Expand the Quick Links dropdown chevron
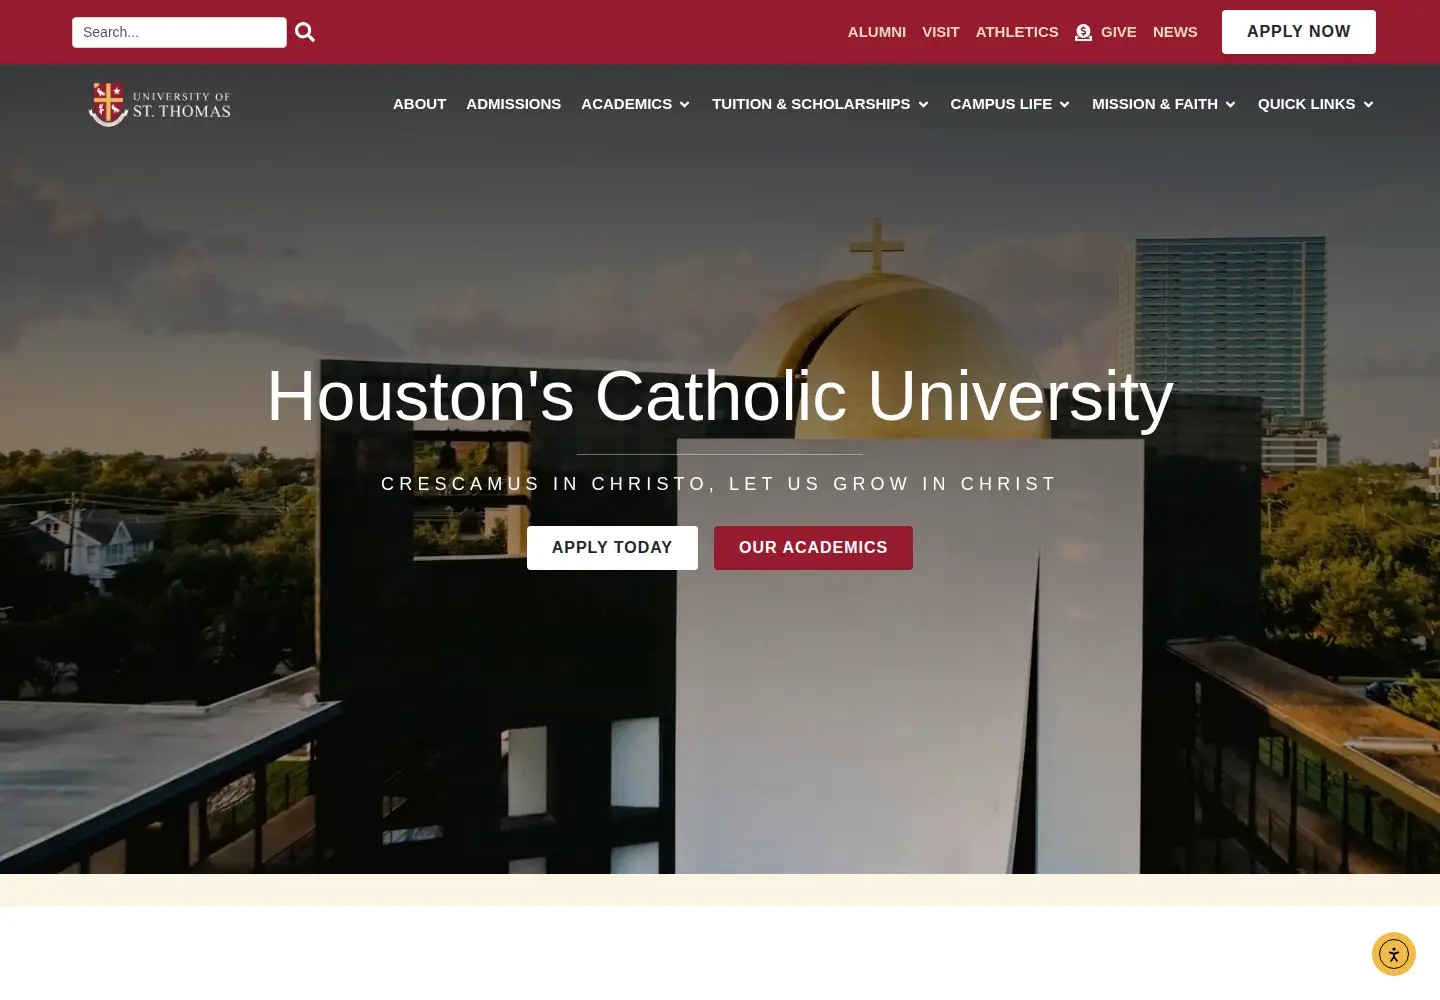Screen dimensions: 1440x1000 pyautogui.click(x=1368, y=104)
